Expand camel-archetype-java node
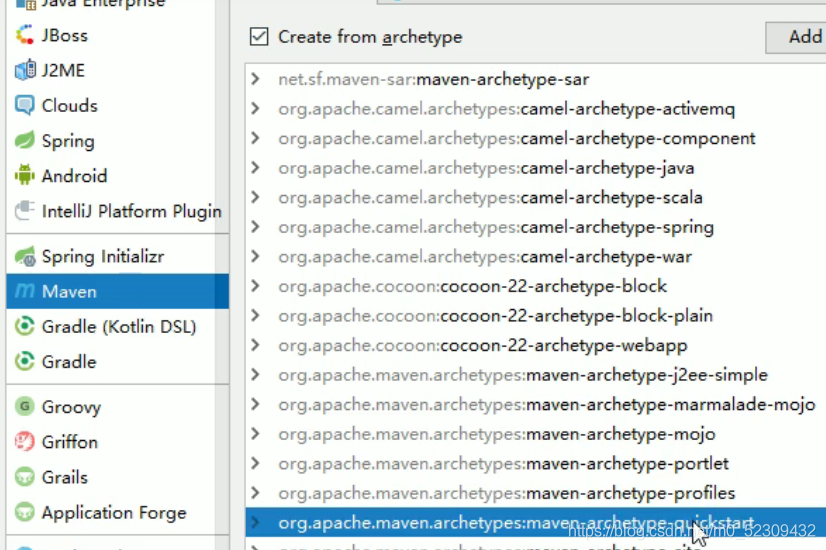Screen dimensions: 826x550 [255, 168]
